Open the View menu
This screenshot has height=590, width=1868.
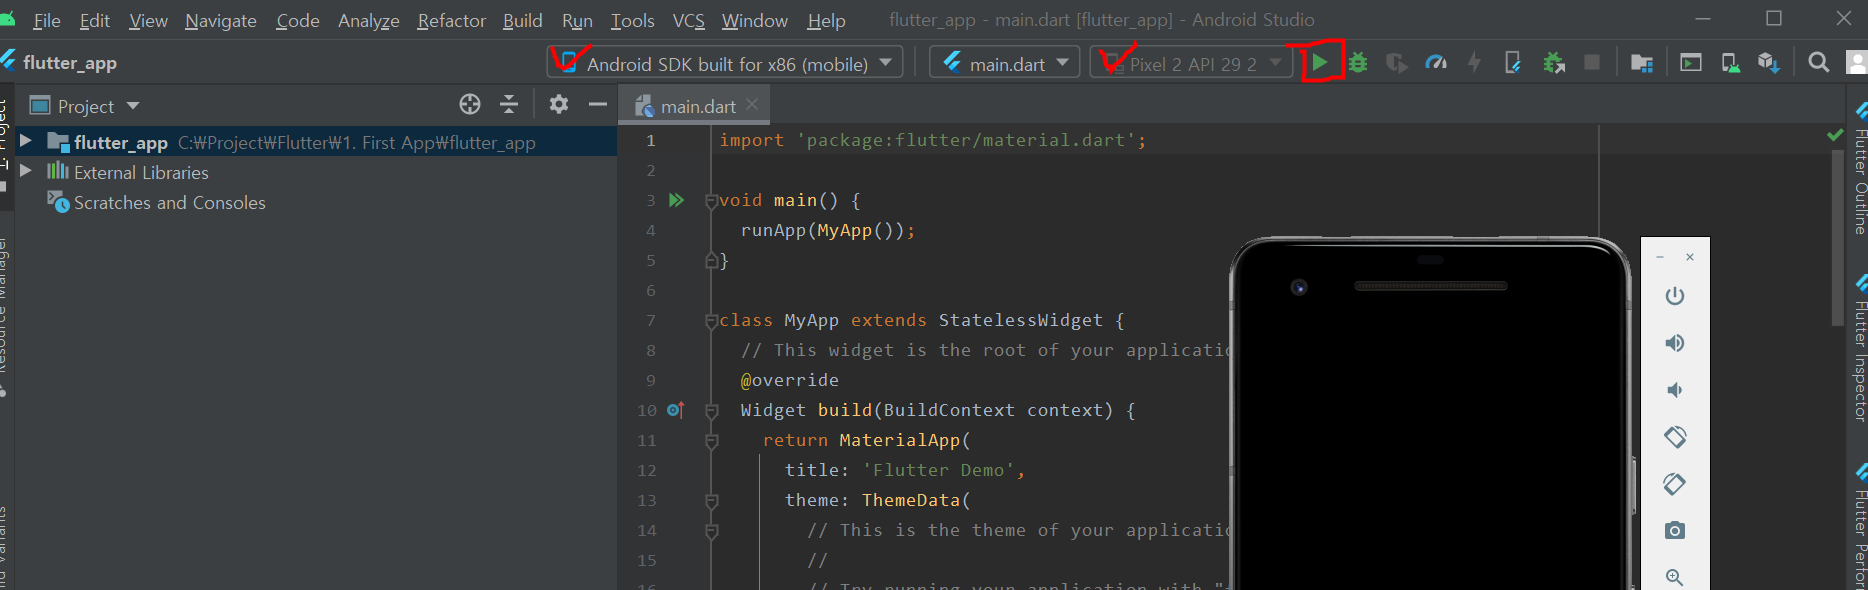(148, 20)
